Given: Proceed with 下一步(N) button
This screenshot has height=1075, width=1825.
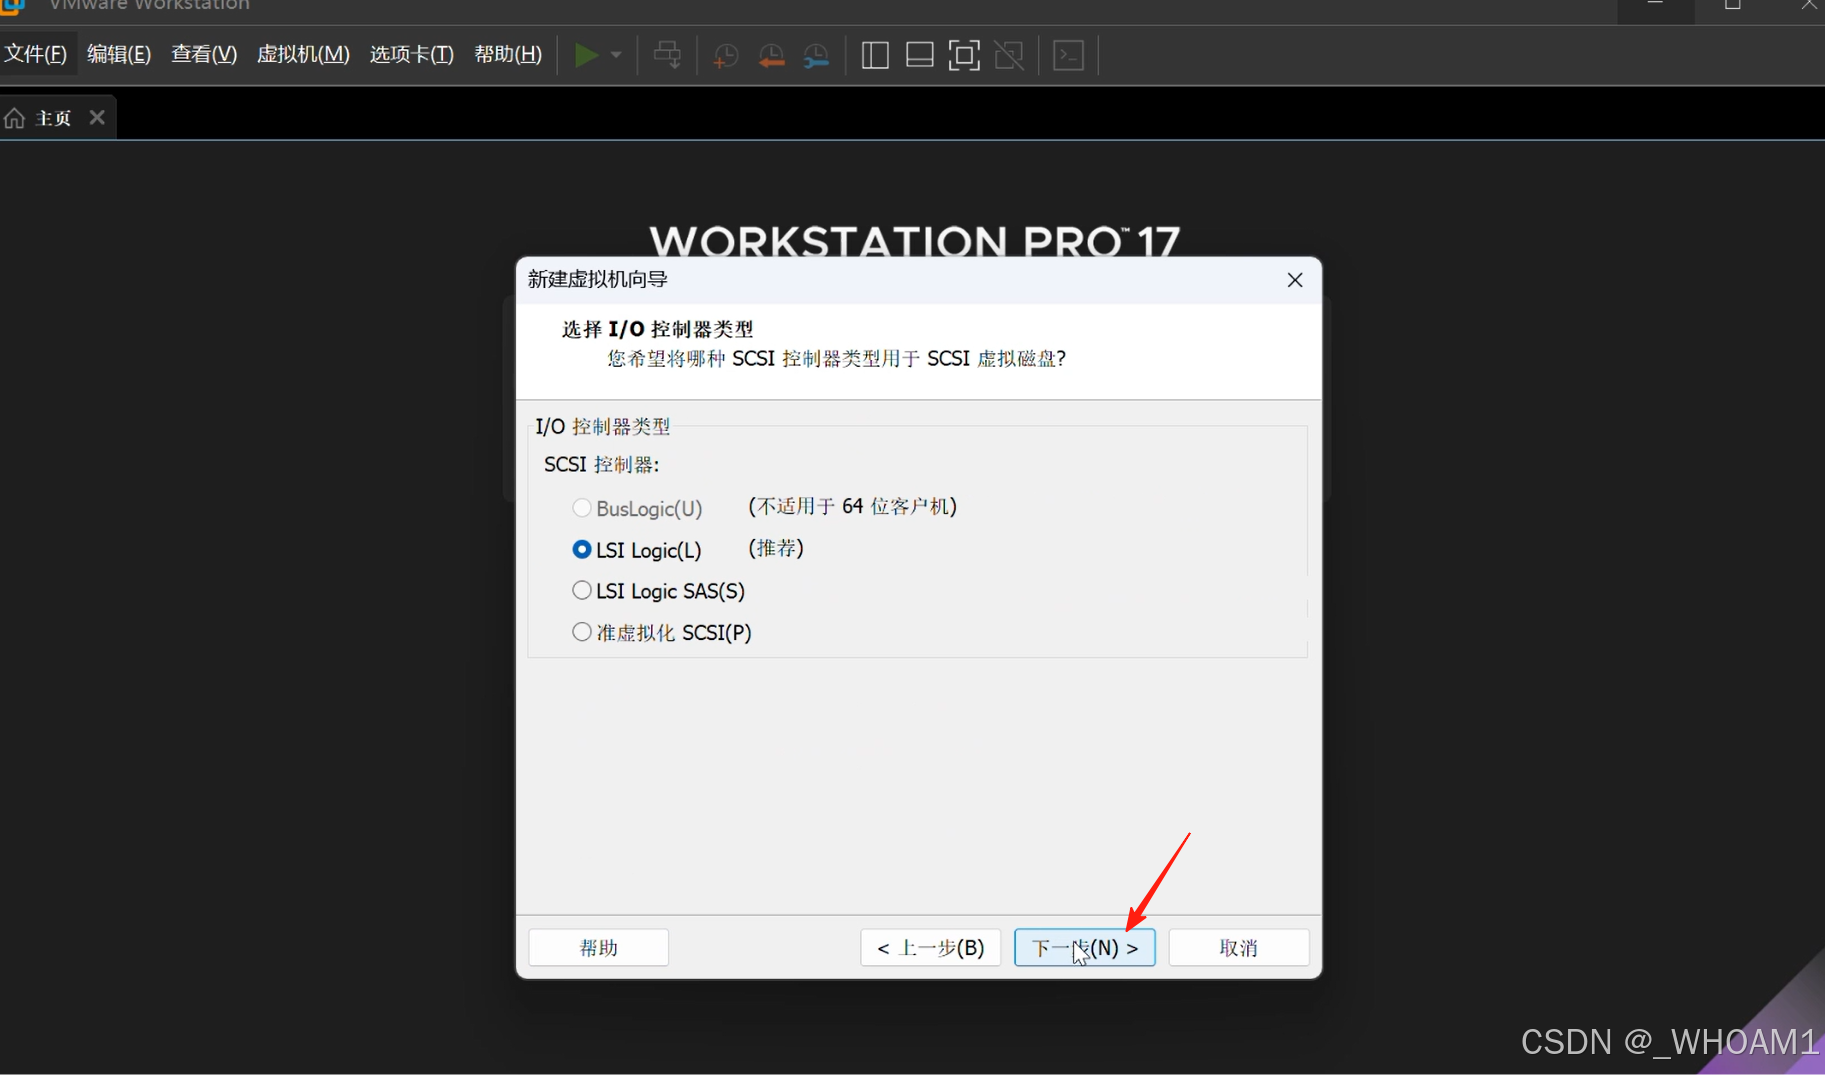Looking at the screenshot, I should pyautogui.click(x=1084, y=947).
